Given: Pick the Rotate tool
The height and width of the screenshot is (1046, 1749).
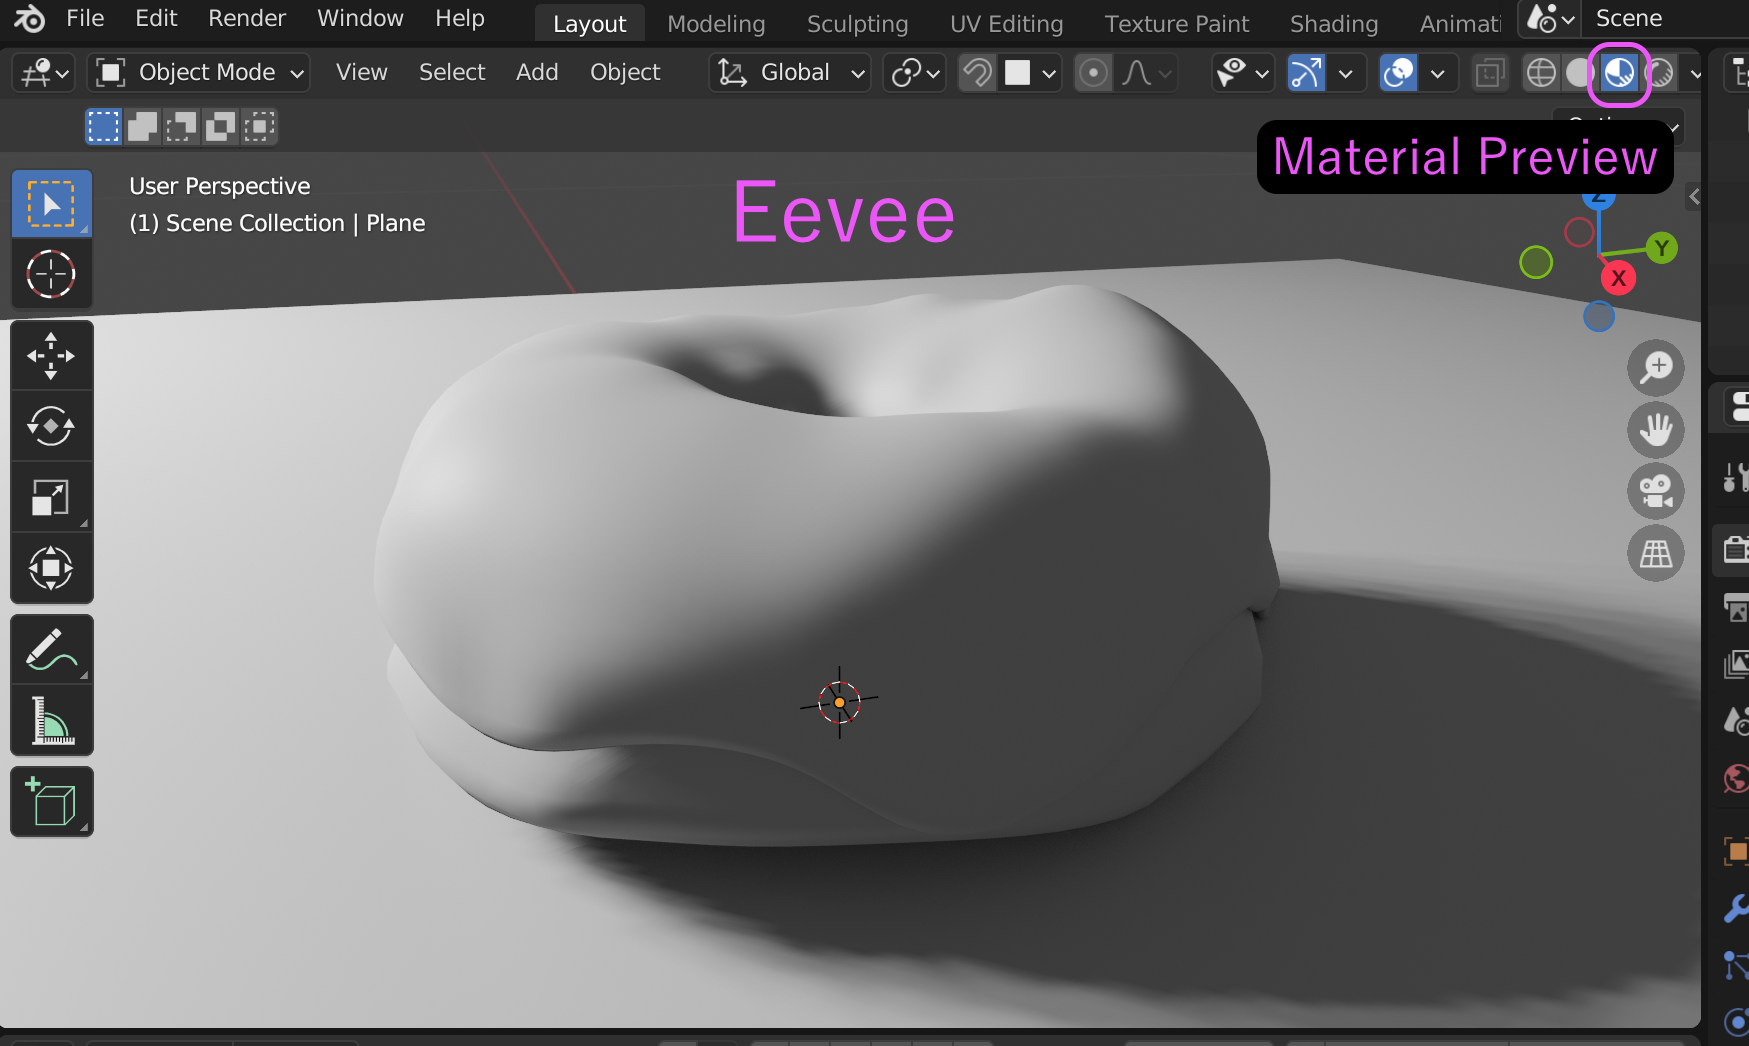Looking at the screenshot, I should point(51,426).
